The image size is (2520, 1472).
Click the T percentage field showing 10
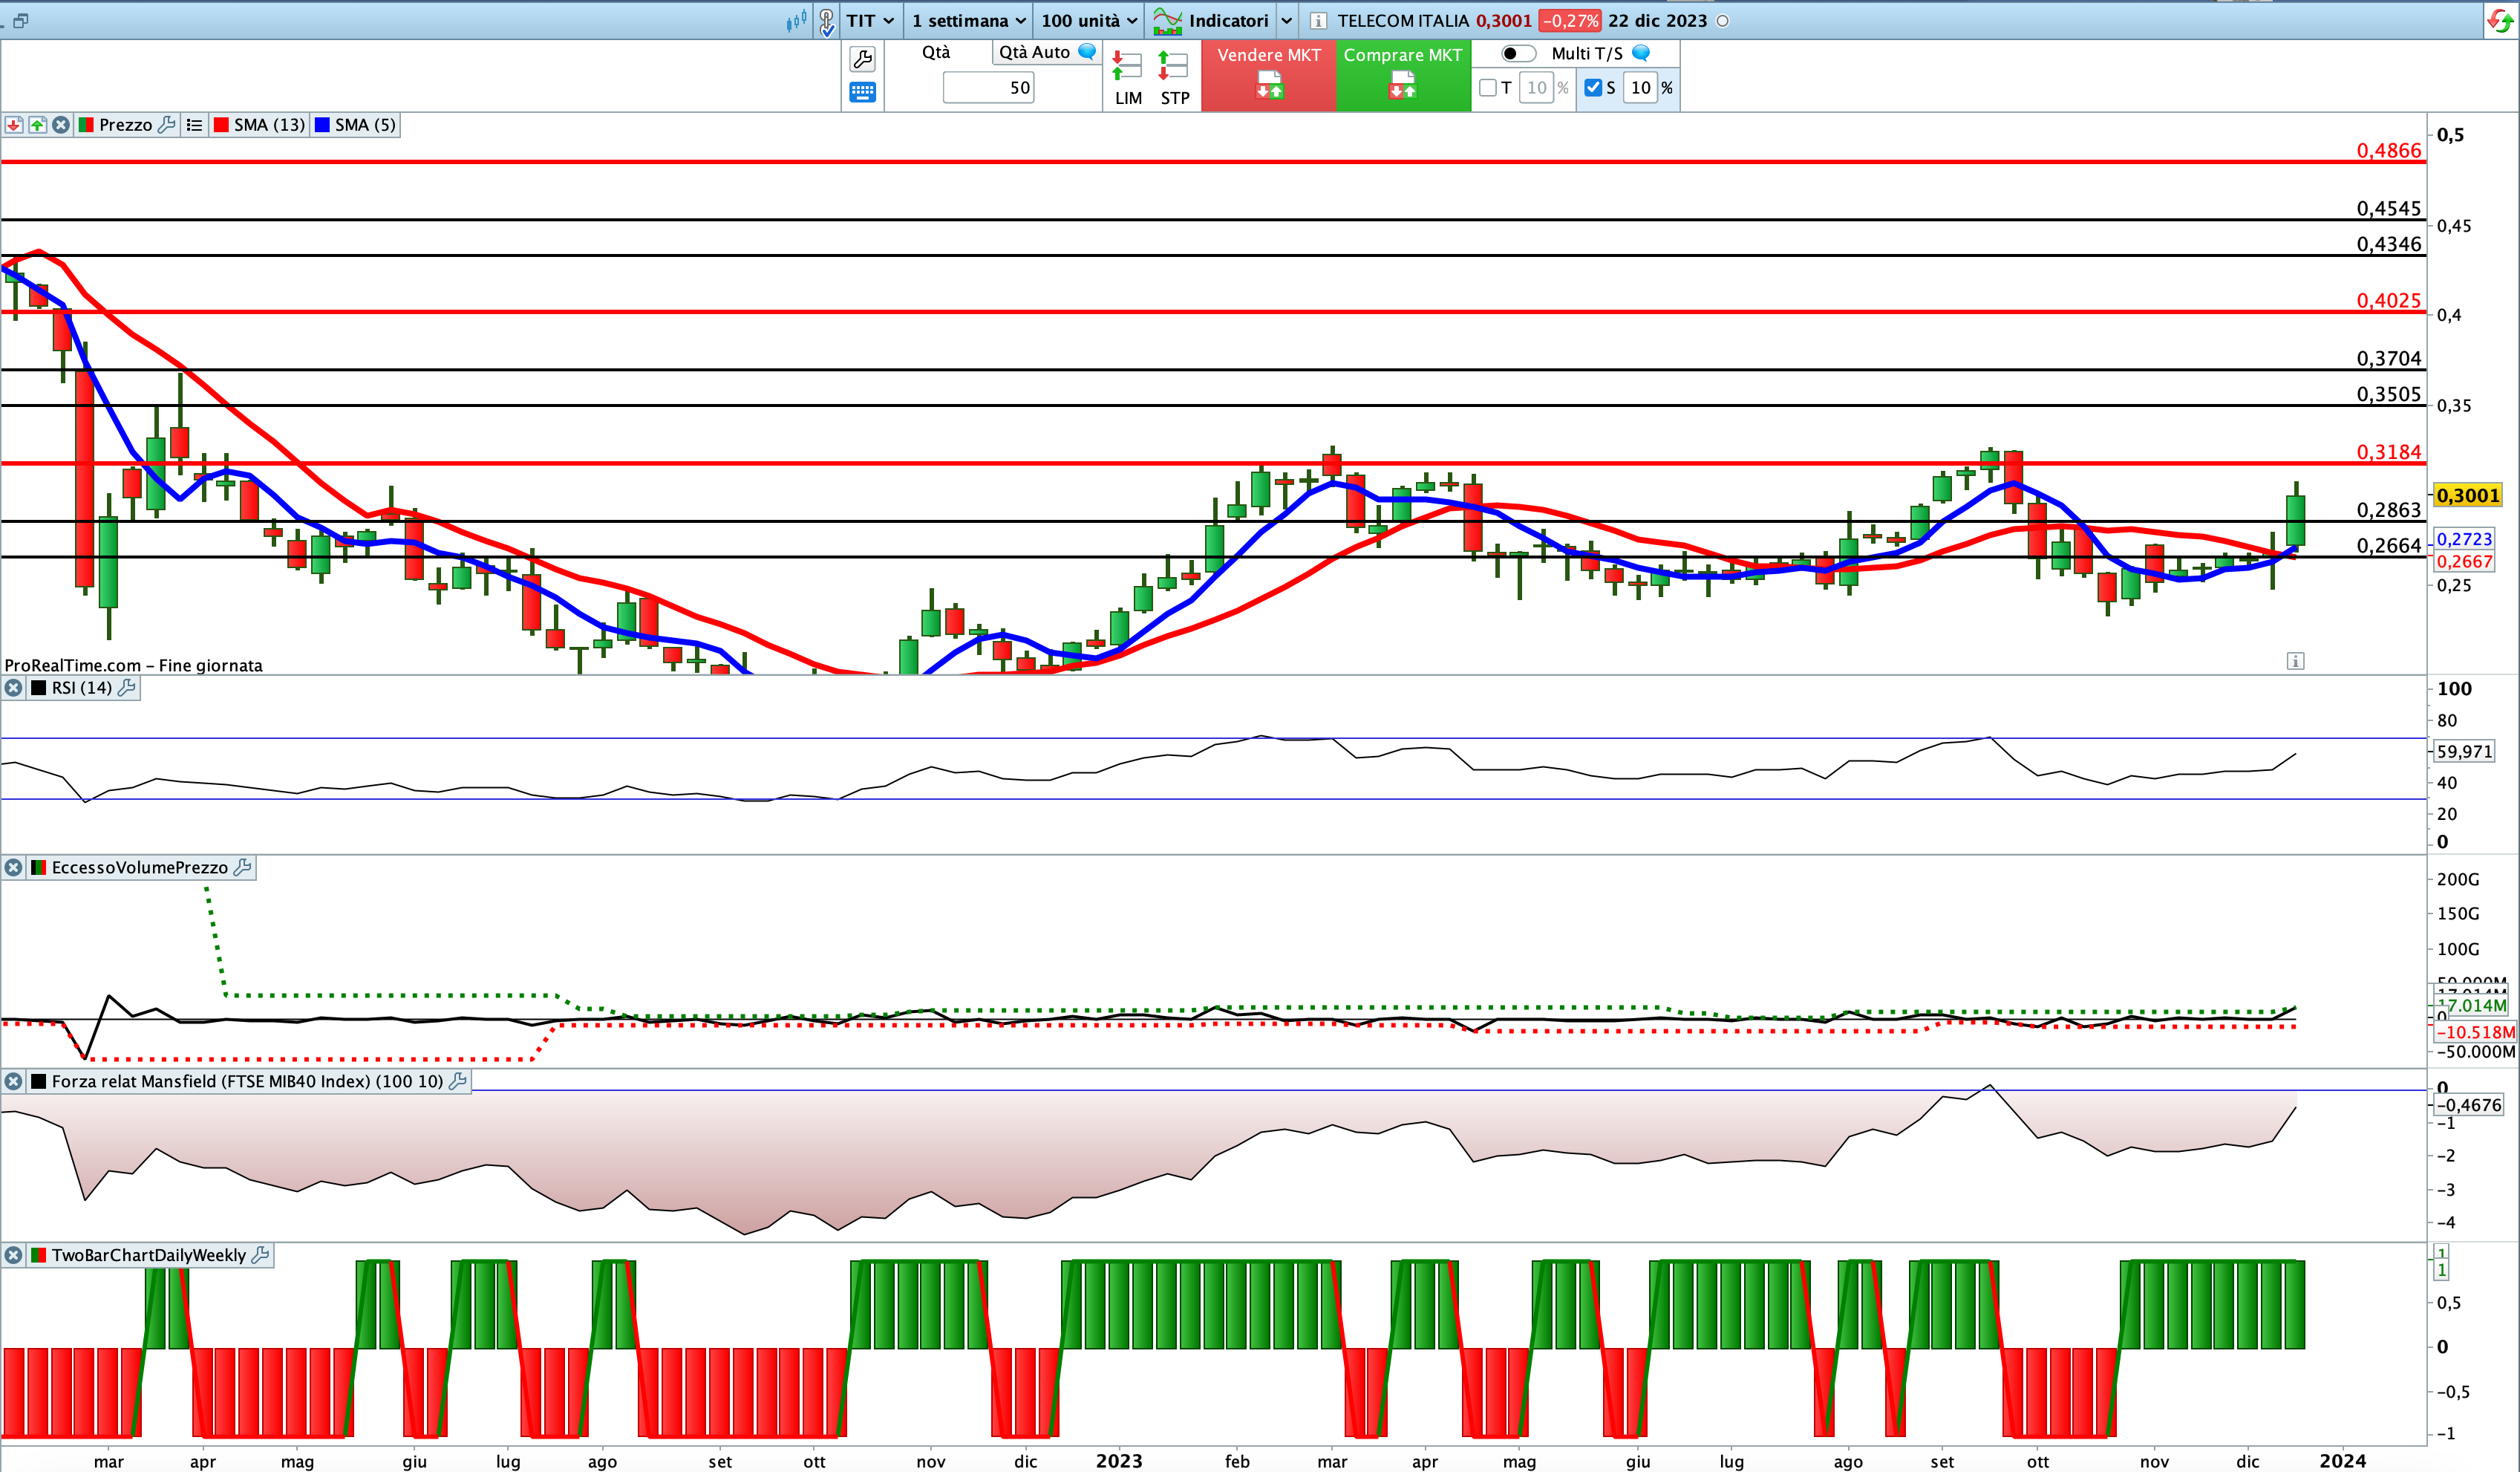[1536, 88]
